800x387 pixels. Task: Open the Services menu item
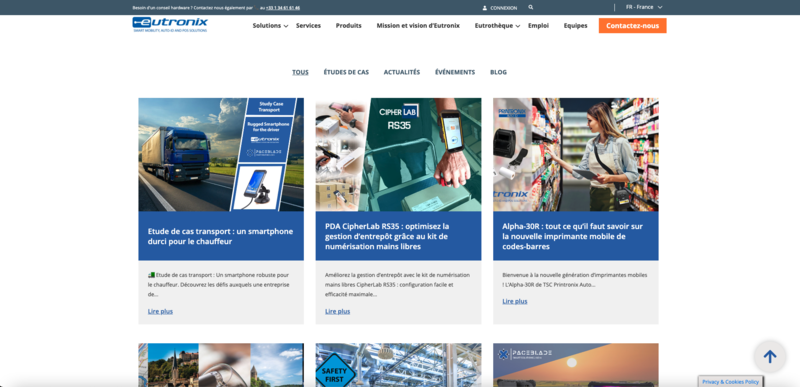[x=308, y=25]
